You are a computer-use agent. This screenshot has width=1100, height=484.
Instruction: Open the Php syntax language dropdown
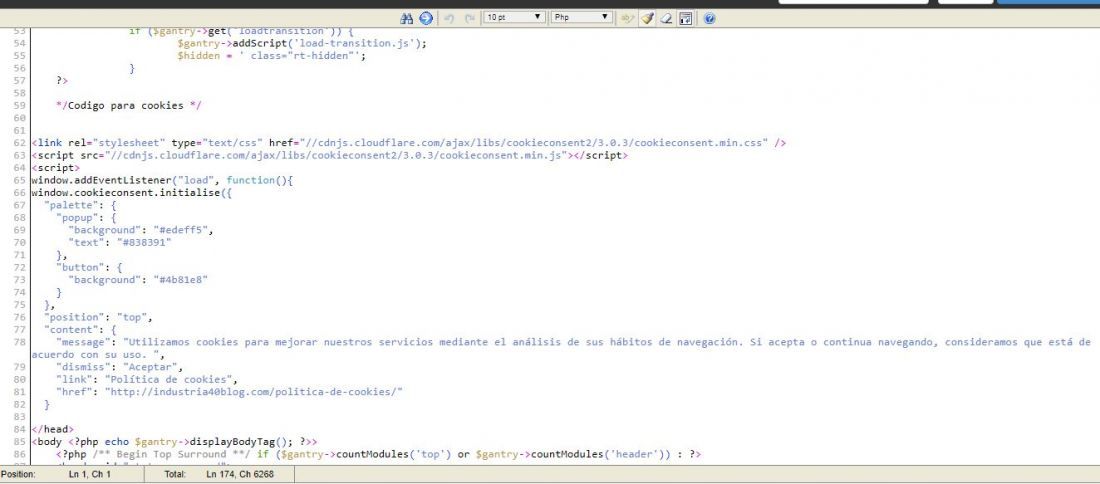click(x=582, y=18)
